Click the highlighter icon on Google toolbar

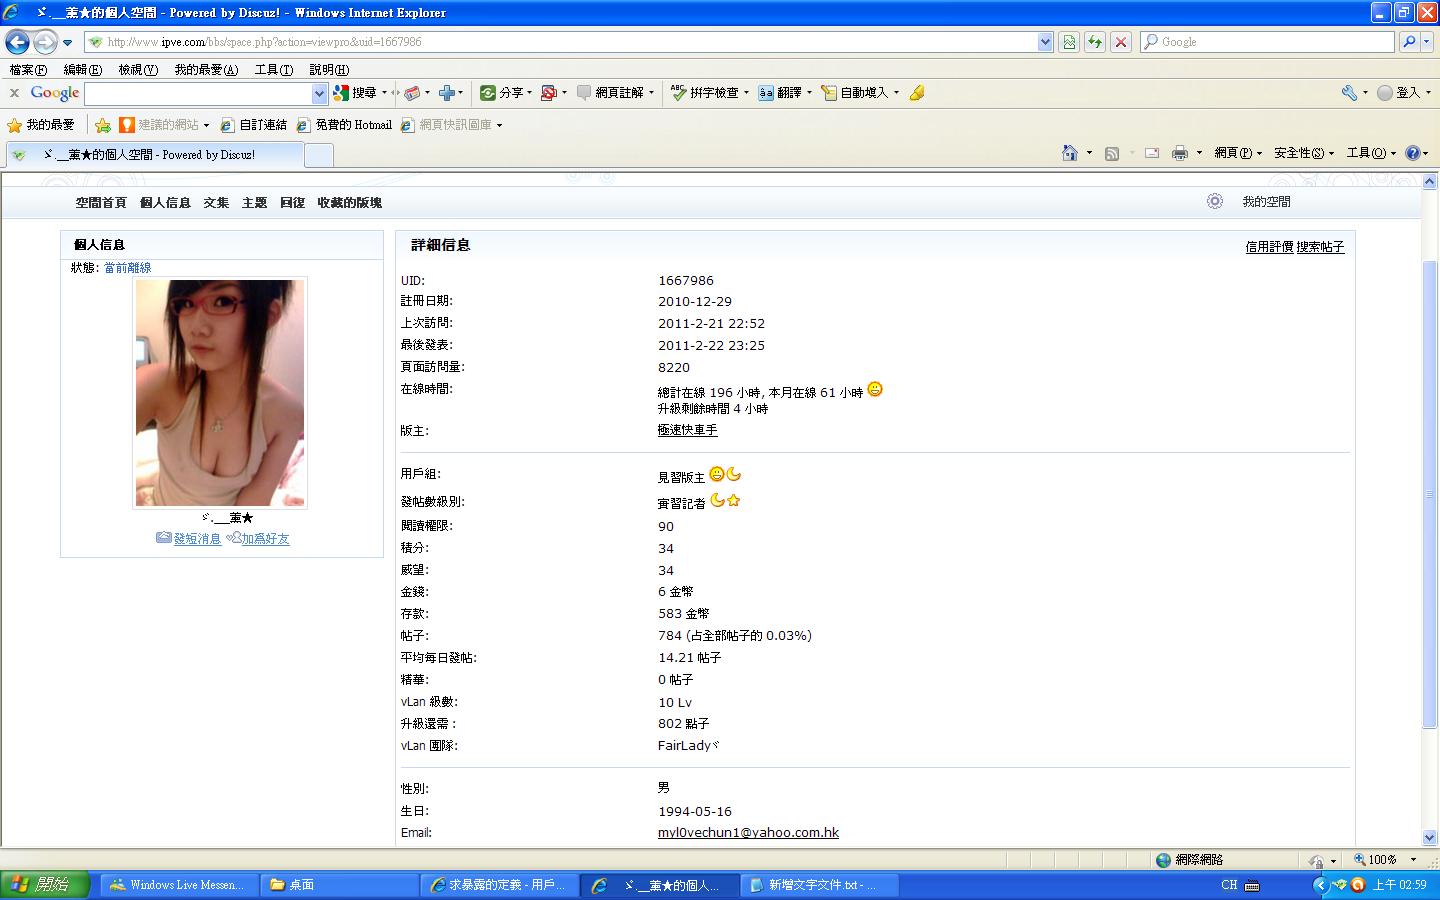click(917, 93)
